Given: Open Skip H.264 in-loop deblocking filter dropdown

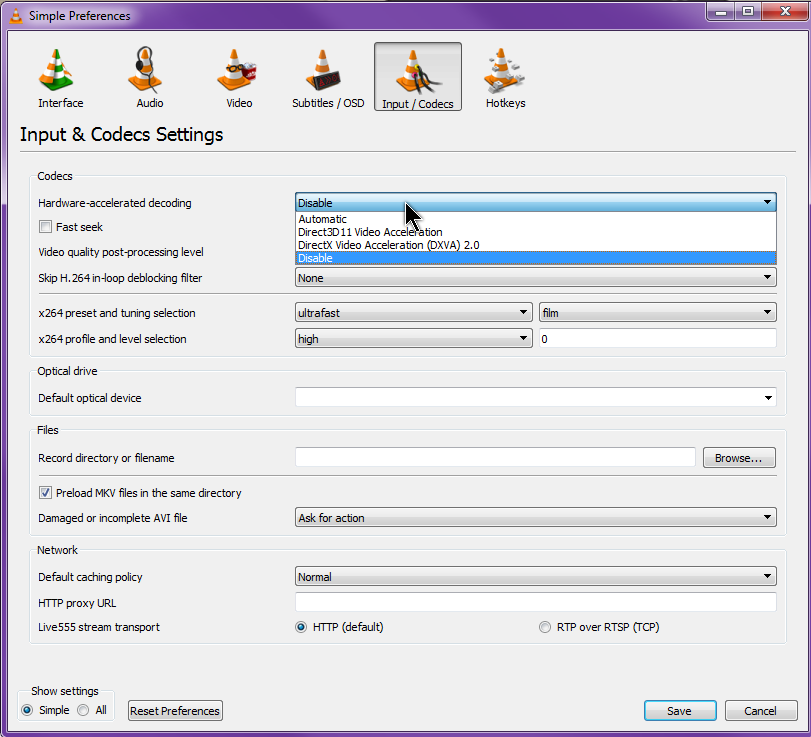Looking at the screenshot, I should tap(535, 277).
